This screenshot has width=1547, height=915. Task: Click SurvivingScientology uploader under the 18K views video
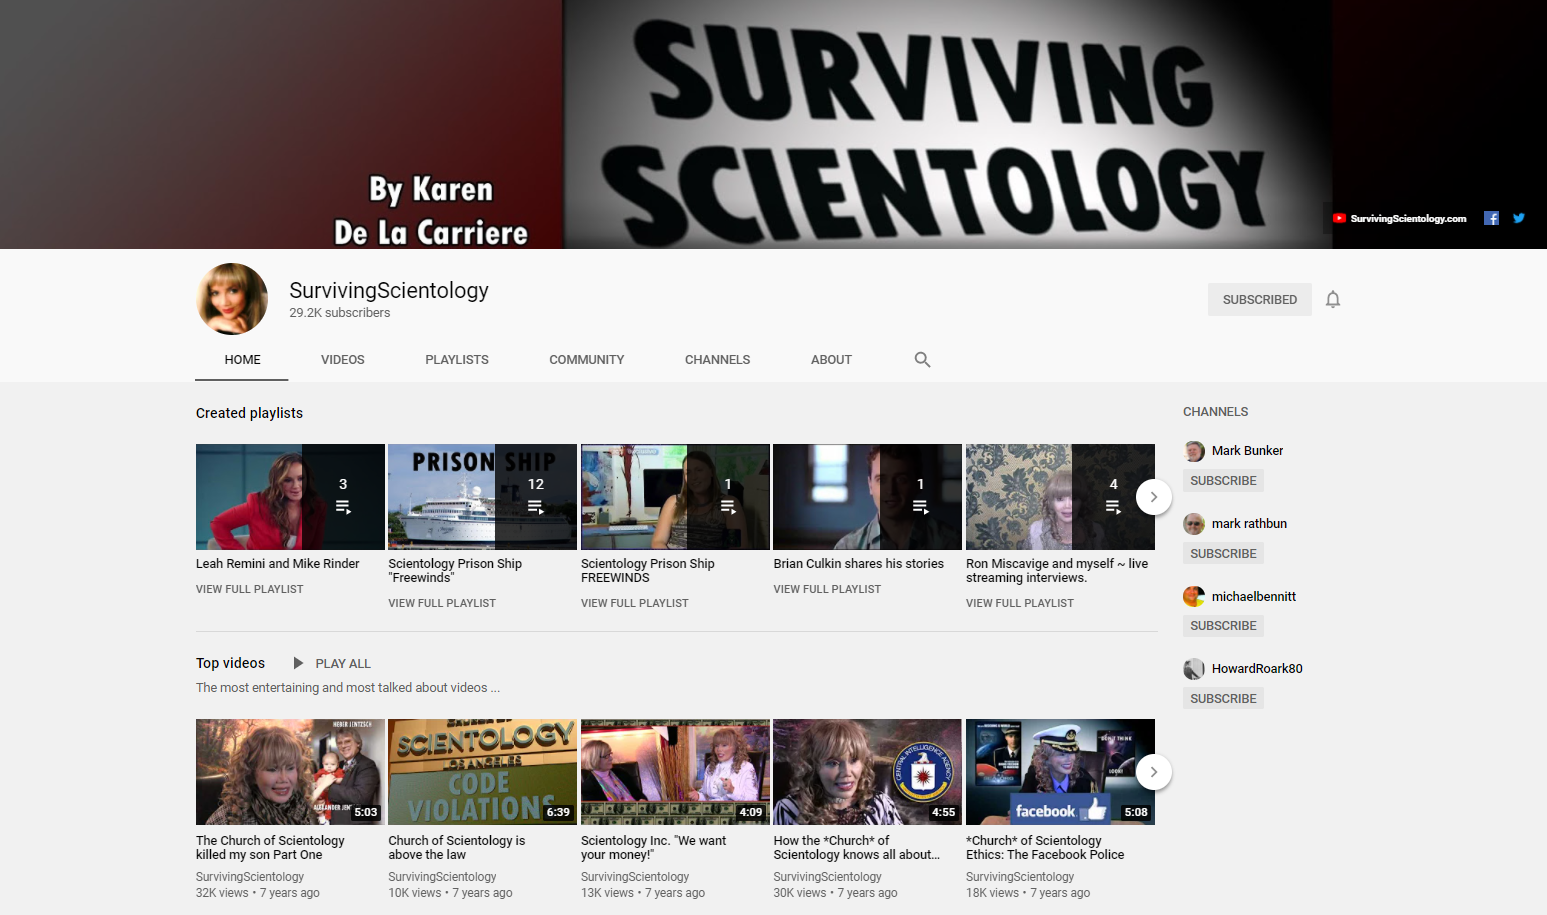click(x=1020, y=877)
